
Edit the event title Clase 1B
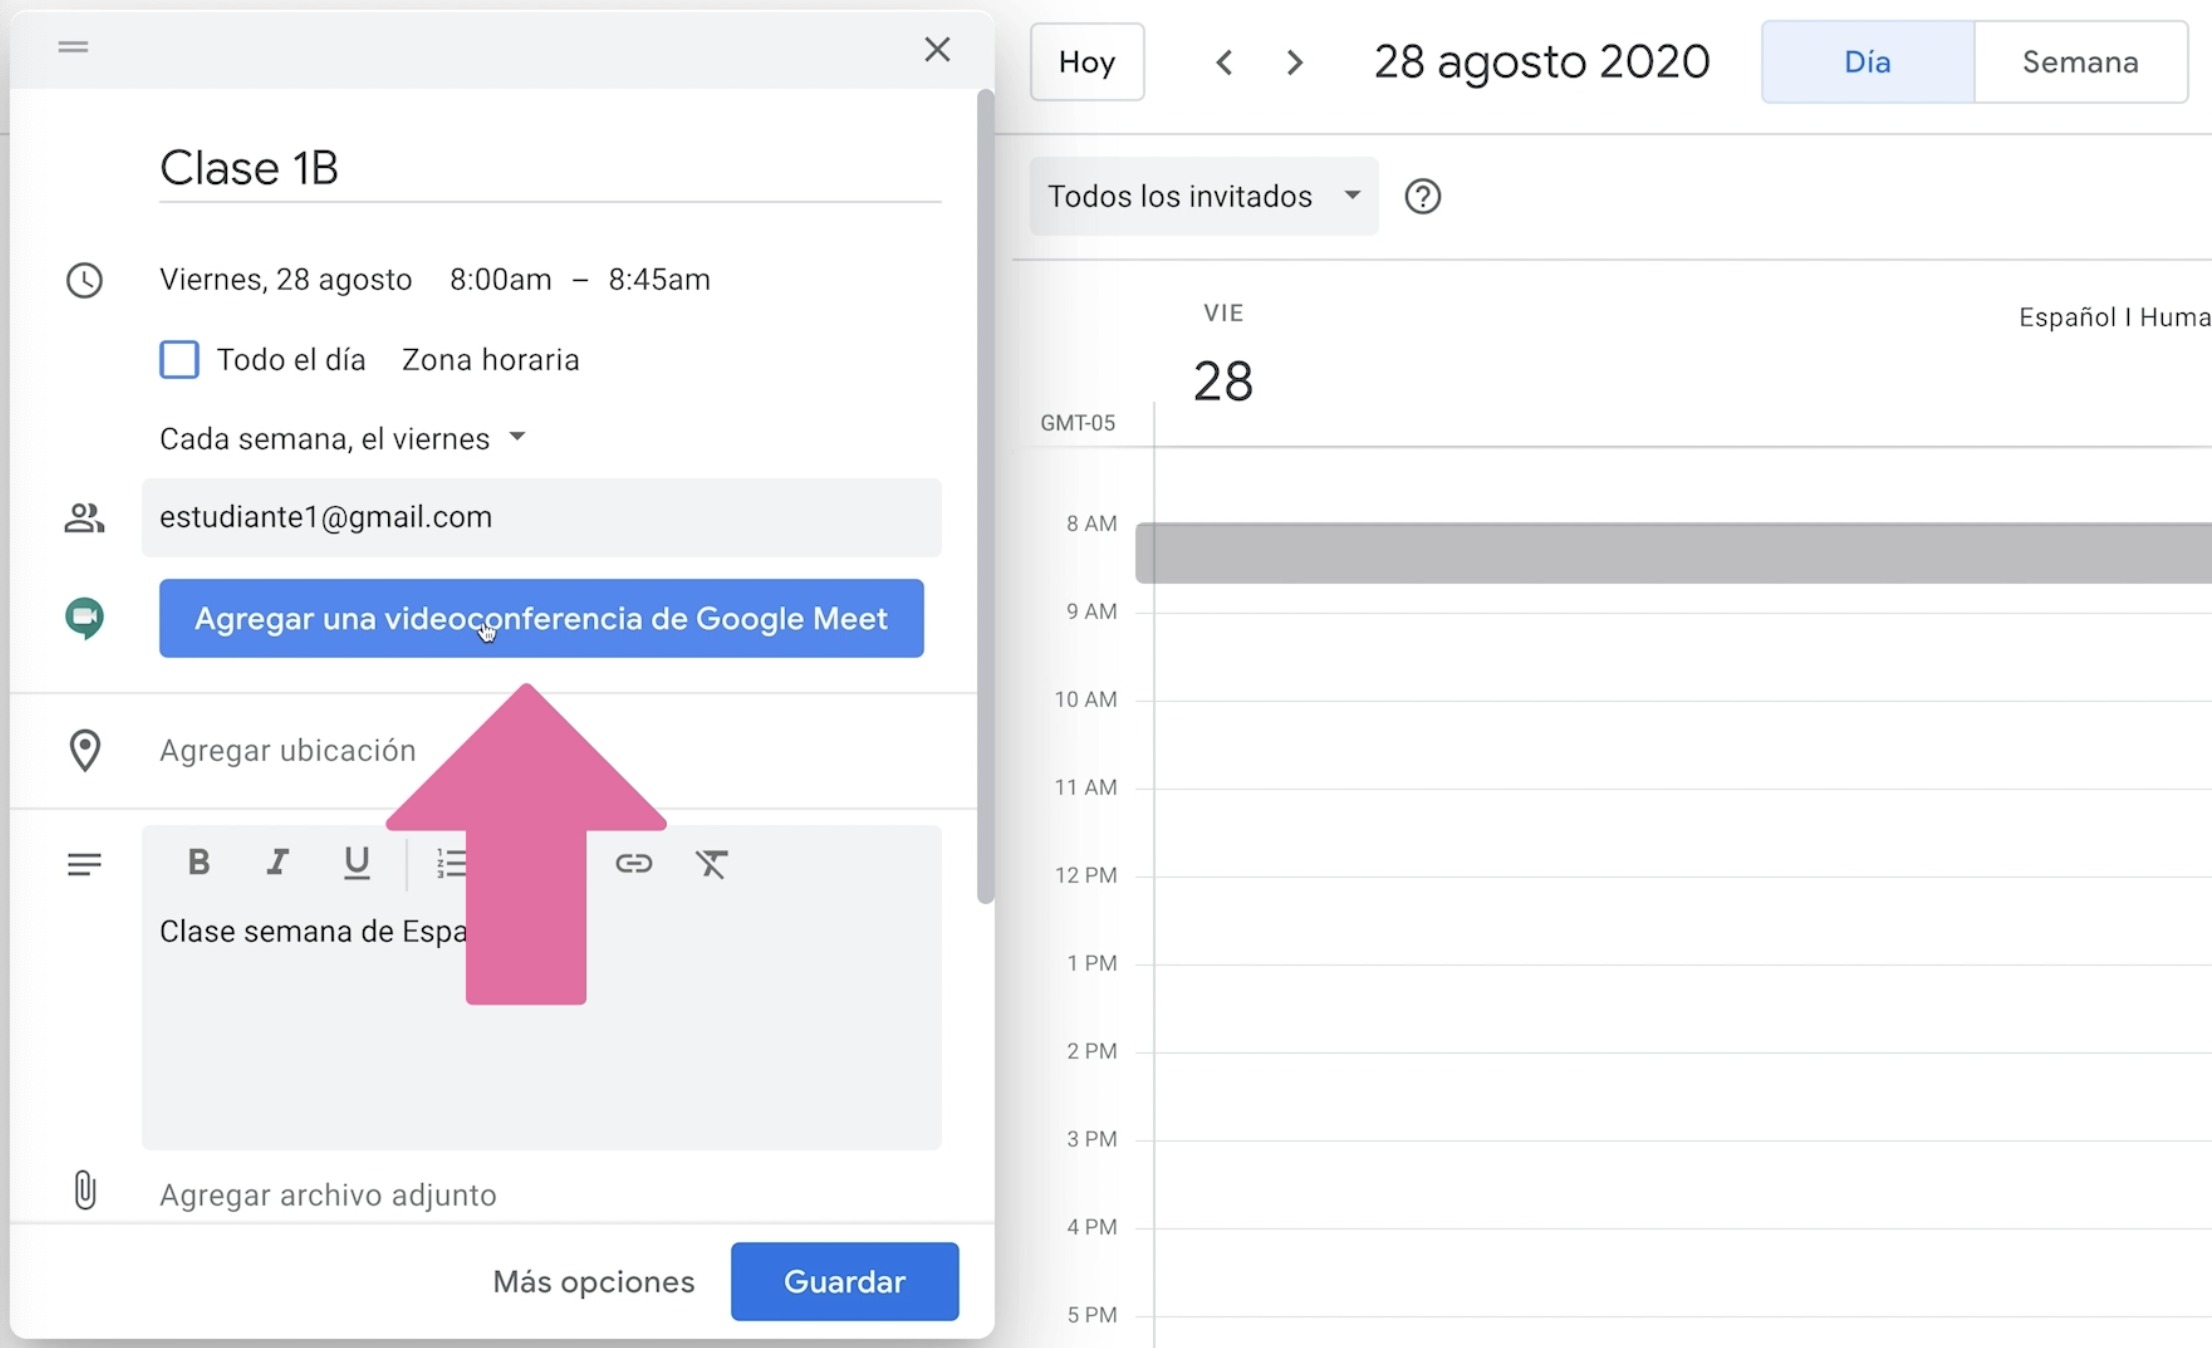(x=550, y=168)
